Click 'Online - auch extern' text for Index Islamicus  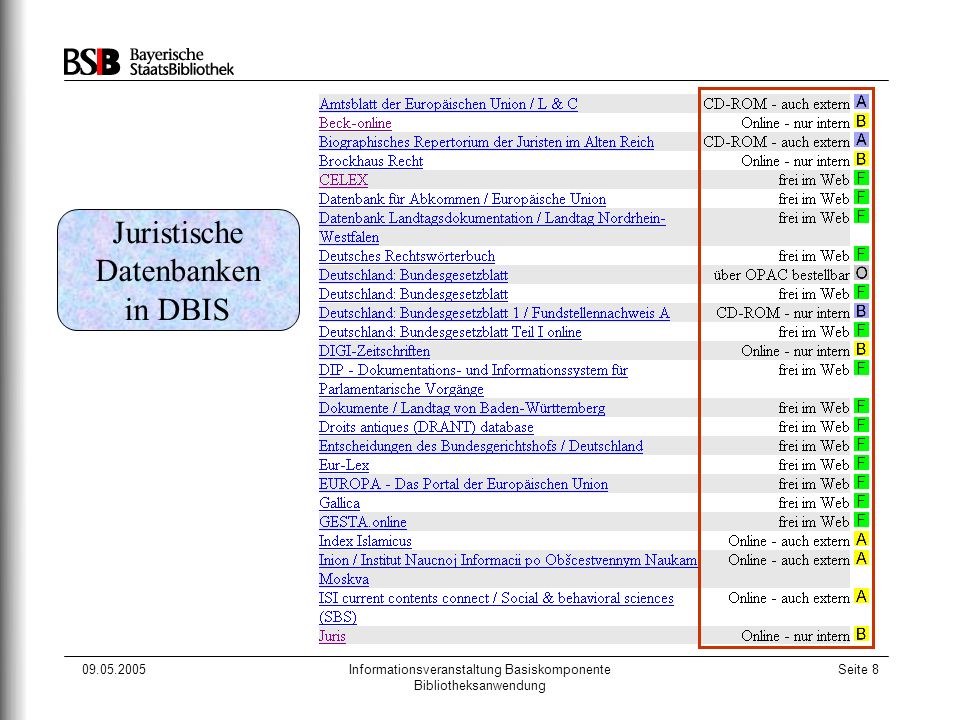tap(789, 541)
